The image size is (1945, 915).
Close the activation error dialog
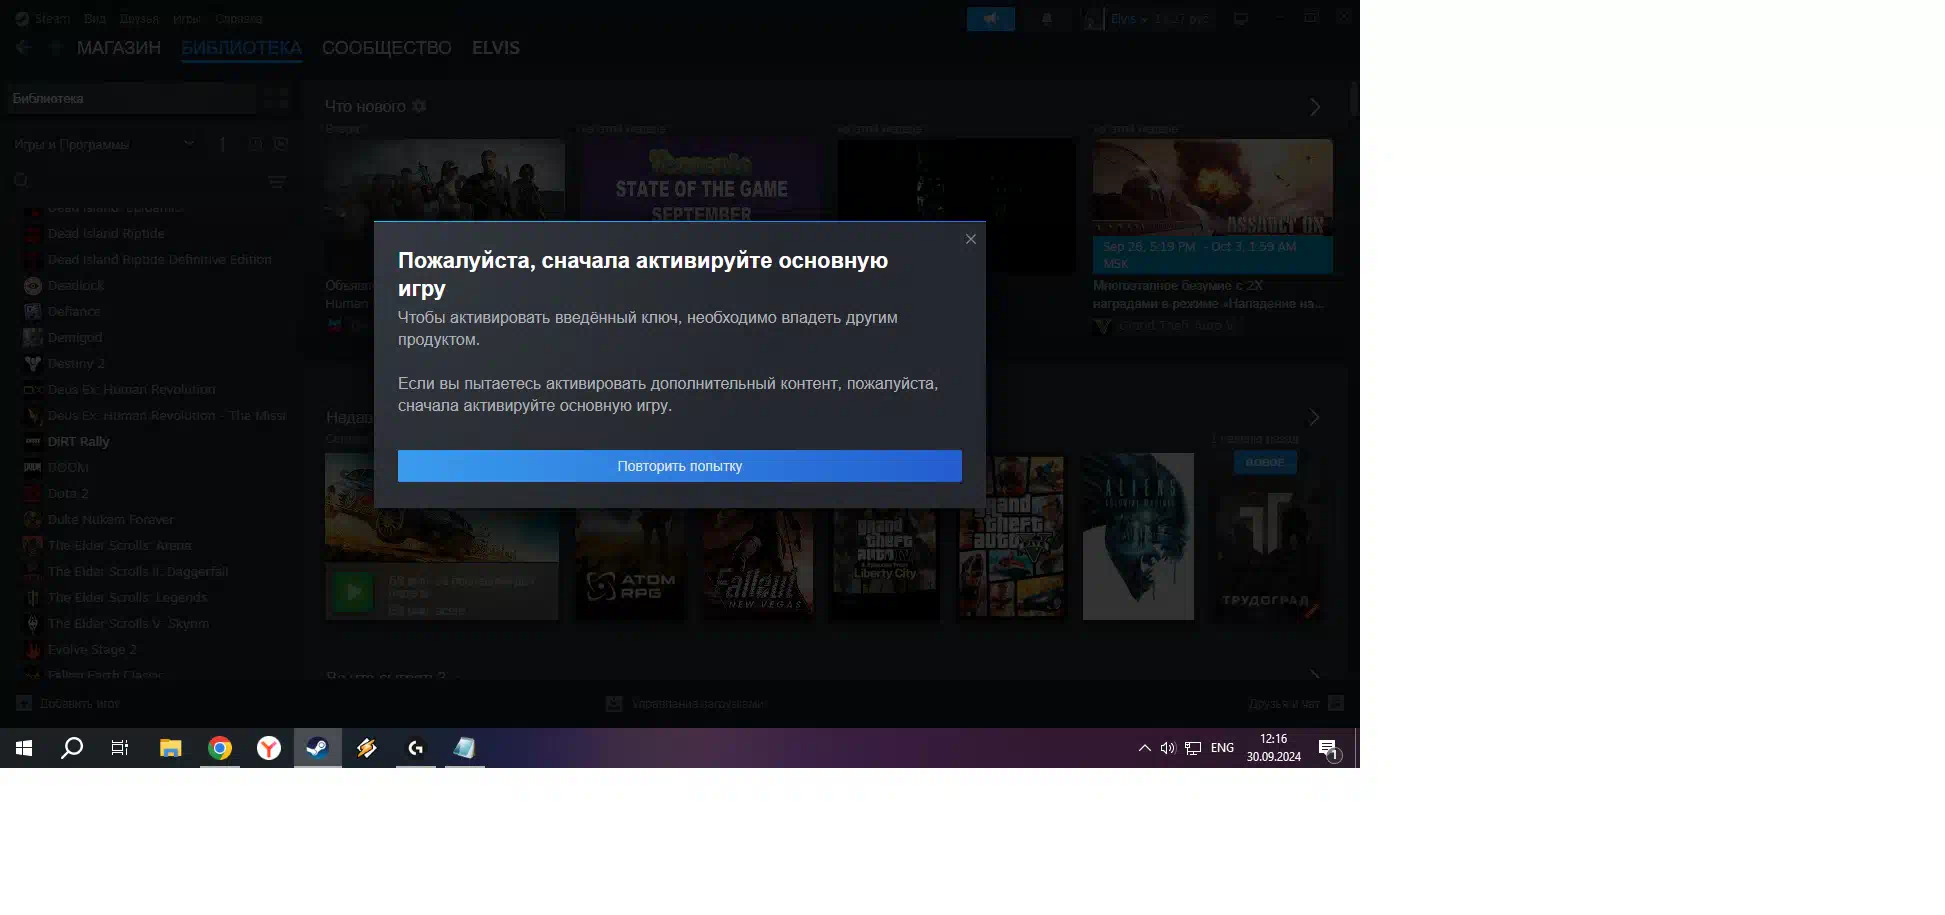click(x=970, y=239)
